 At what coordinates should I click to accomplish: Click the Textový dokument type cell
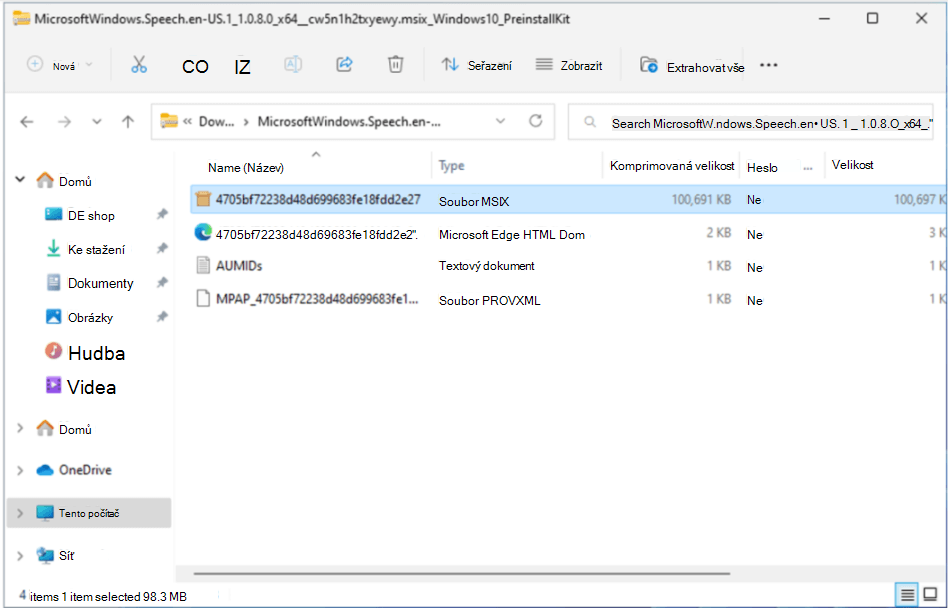487,266
